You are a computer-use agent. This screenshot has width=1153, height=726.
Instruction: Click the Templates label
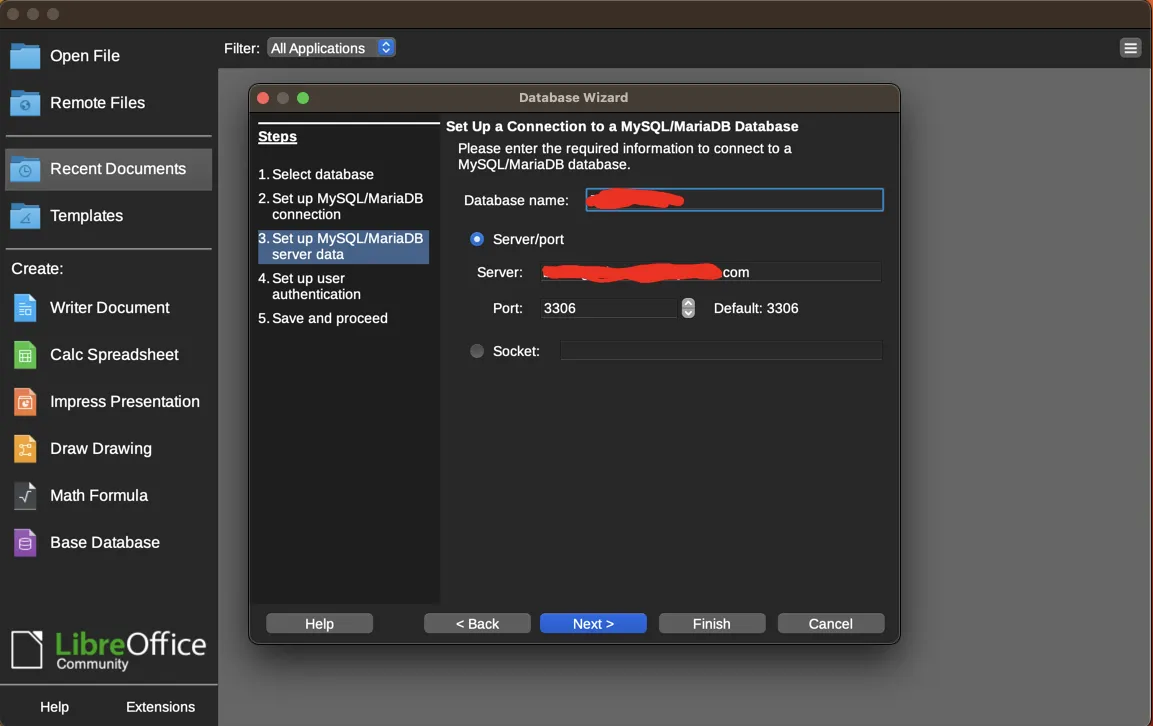87,216
